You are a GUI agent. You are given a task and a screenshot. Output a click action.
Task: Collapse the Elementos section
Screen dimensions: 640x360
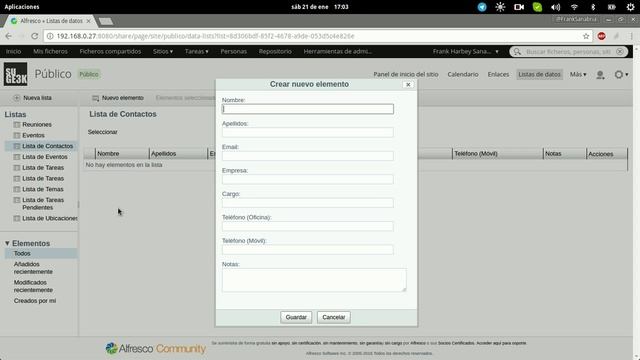pyautogui.click(x=27, y=243)
